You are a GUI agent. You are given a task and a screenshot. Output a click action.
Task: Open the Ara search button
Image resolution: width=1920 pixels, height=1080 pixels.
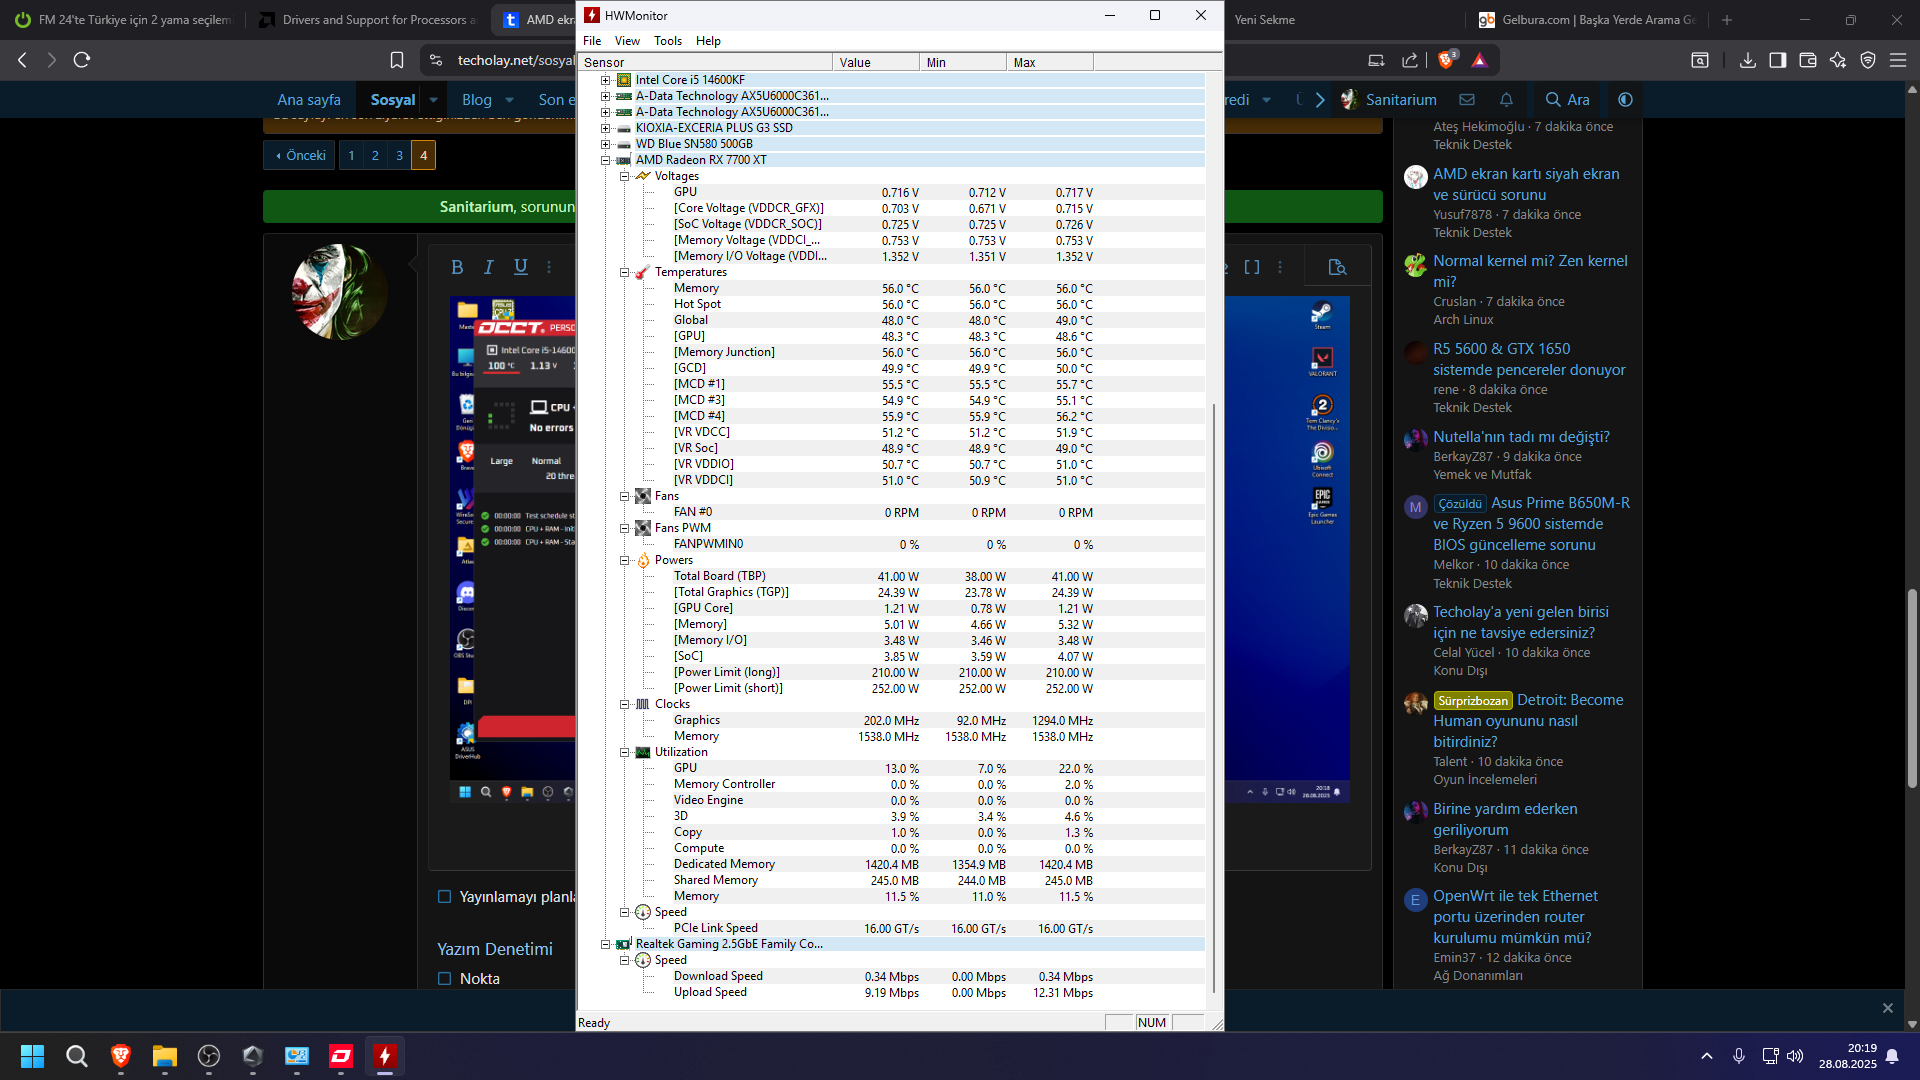pyautogui.click(x=1568, y=100)
